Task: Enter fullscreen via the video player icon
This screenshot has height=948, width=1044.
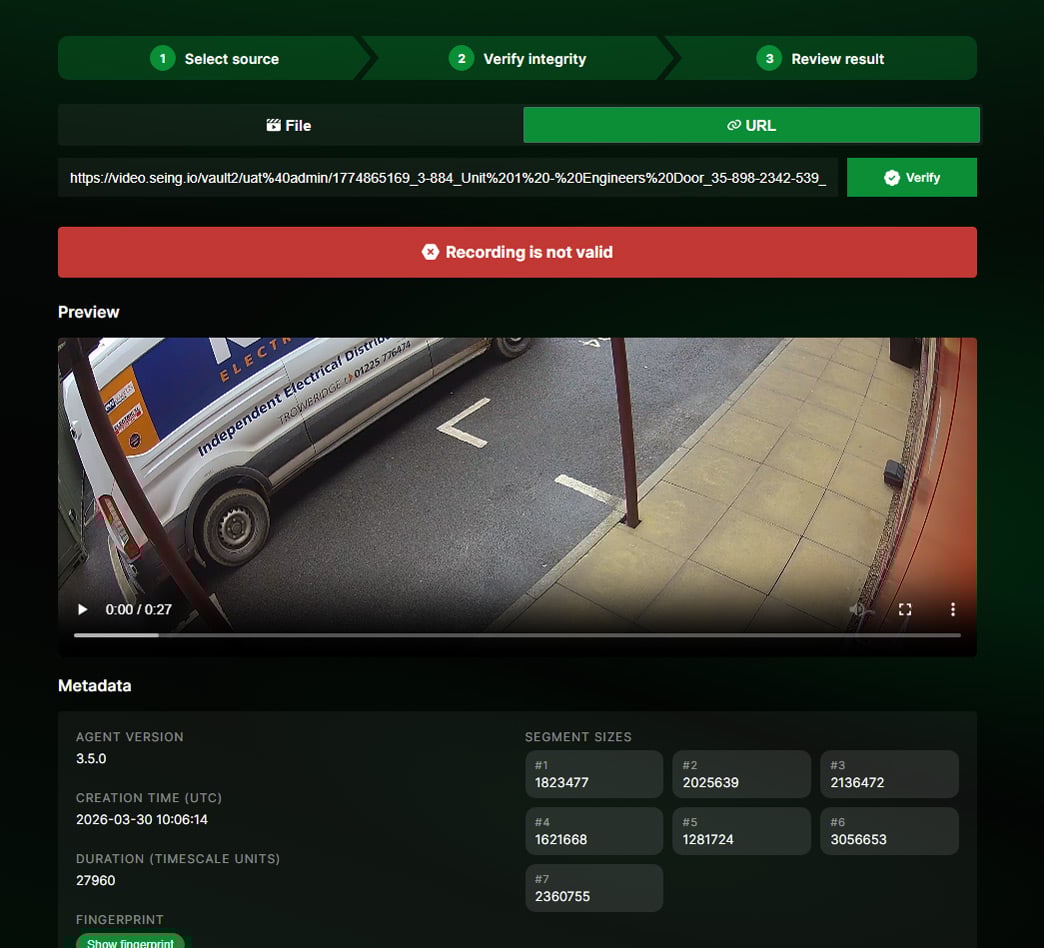Action: [x=905, y=608]
